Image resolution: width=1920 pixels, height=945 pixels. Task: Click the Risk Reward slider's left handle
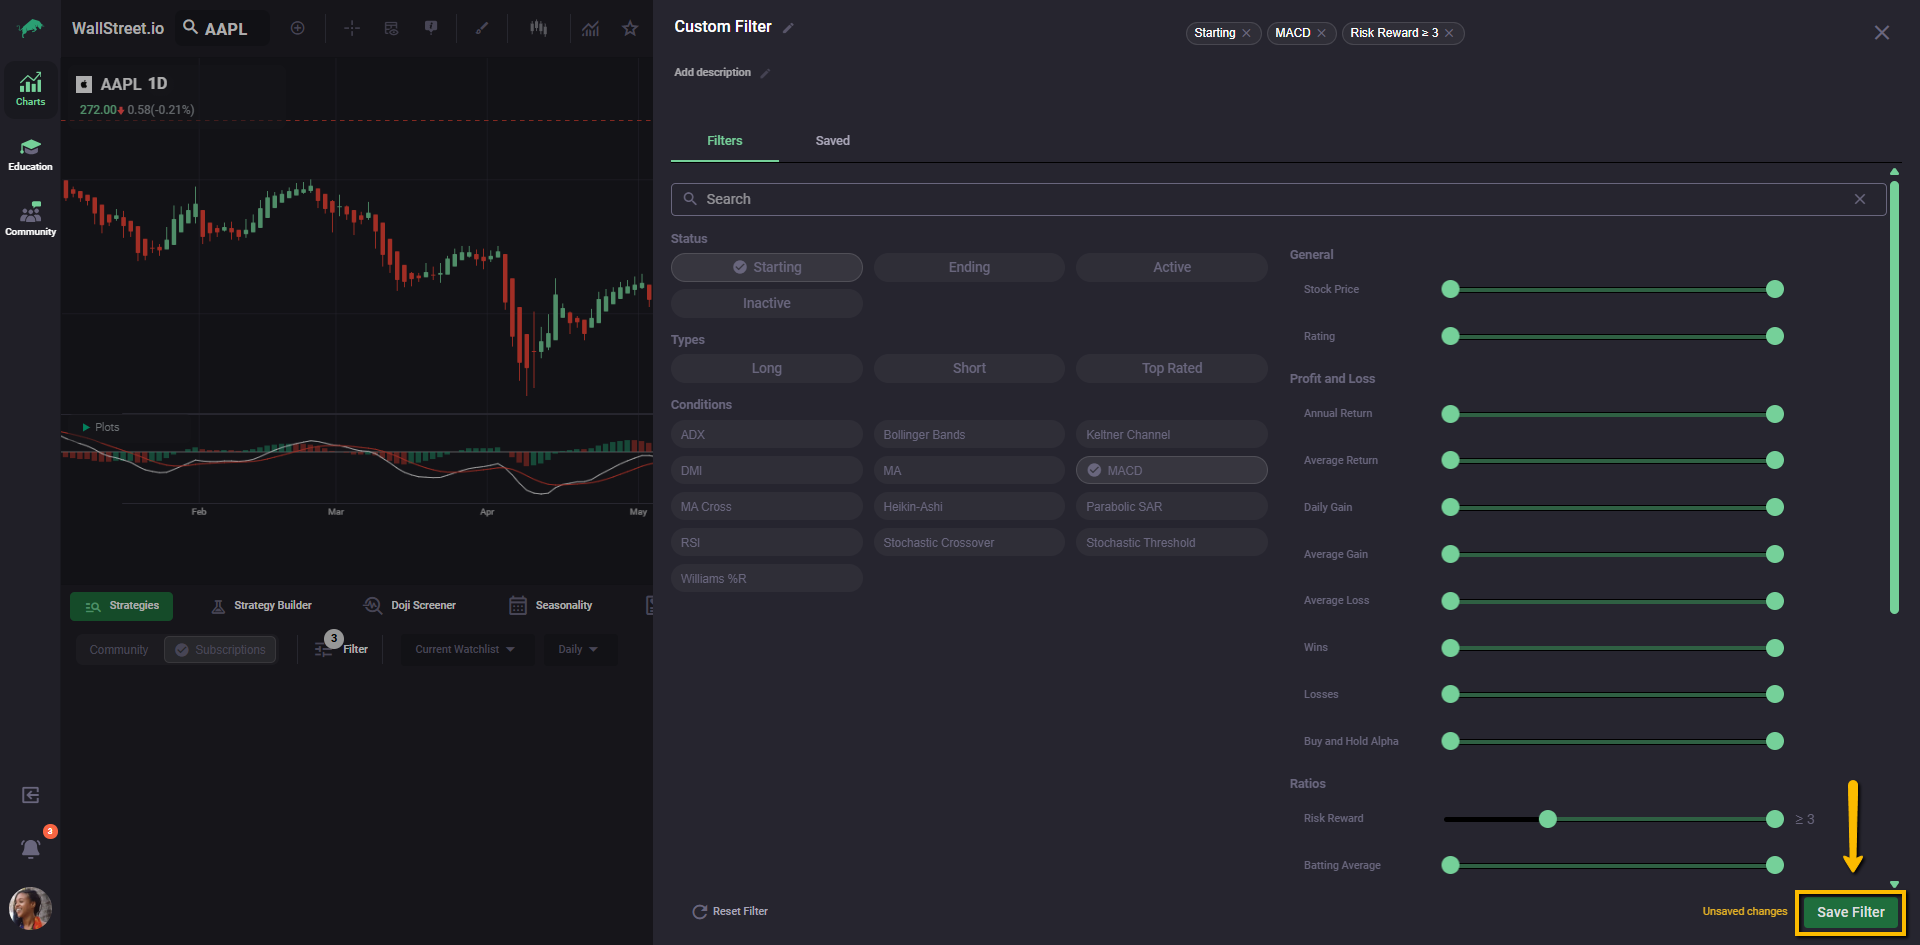(x=1548, y=819)
